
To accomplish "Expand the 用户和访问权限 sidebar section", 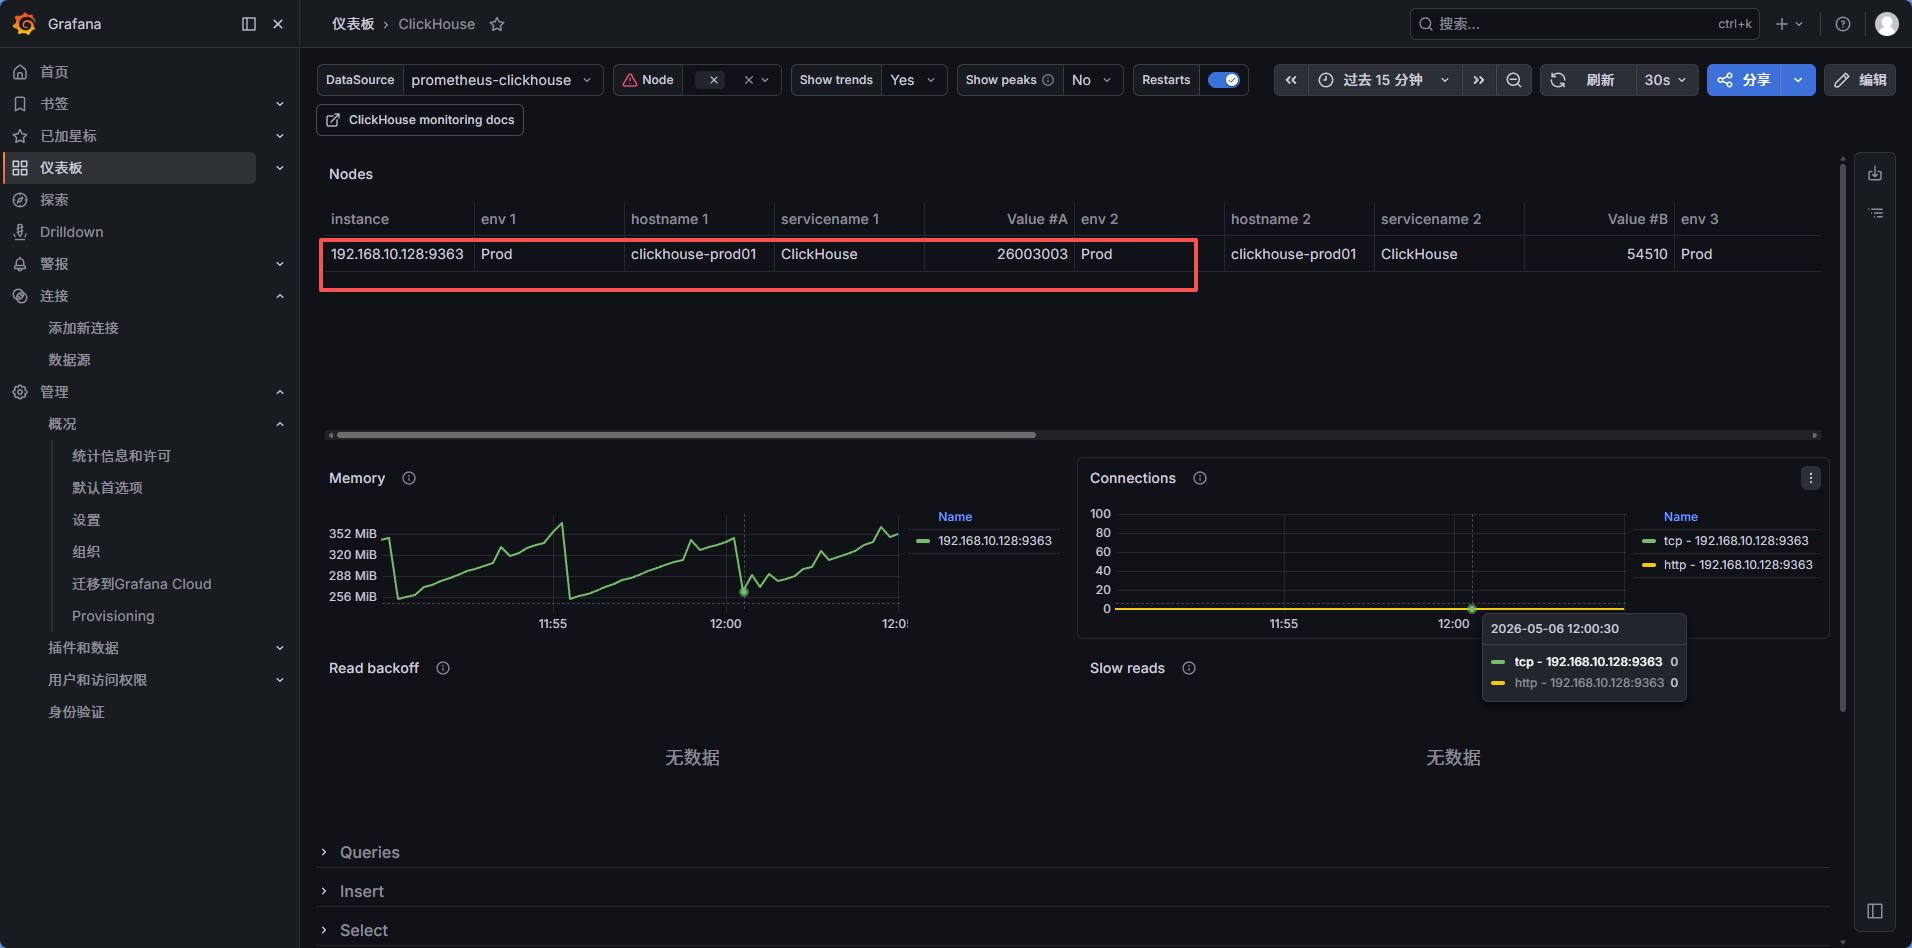I will tap(280, 680).
